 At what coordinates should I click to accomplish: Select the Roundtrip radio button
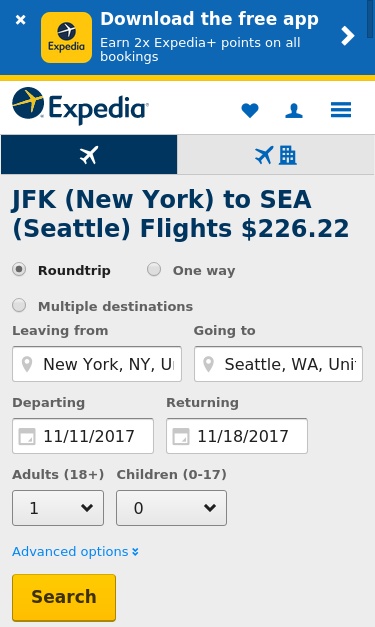(x=19, y=270)
